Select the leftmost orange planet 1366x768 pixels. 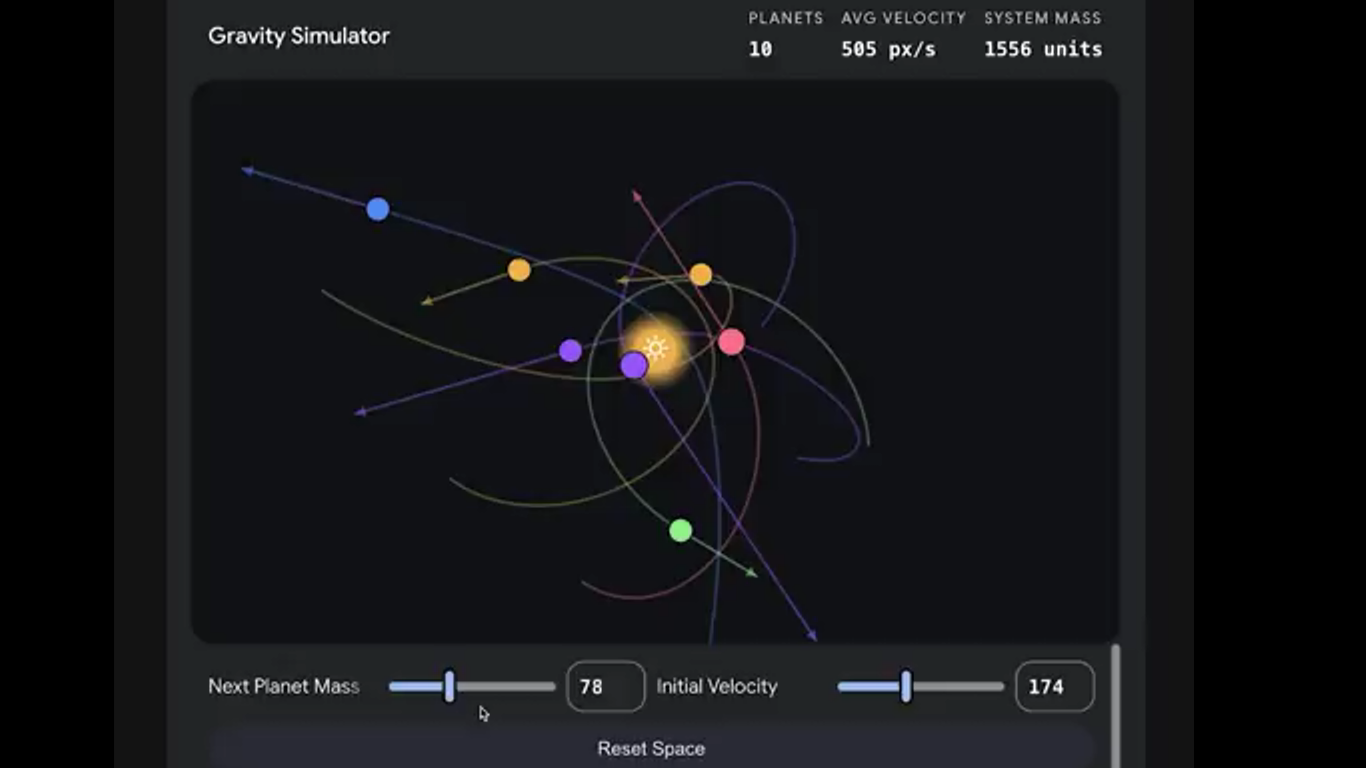click(x=518, y=270)
